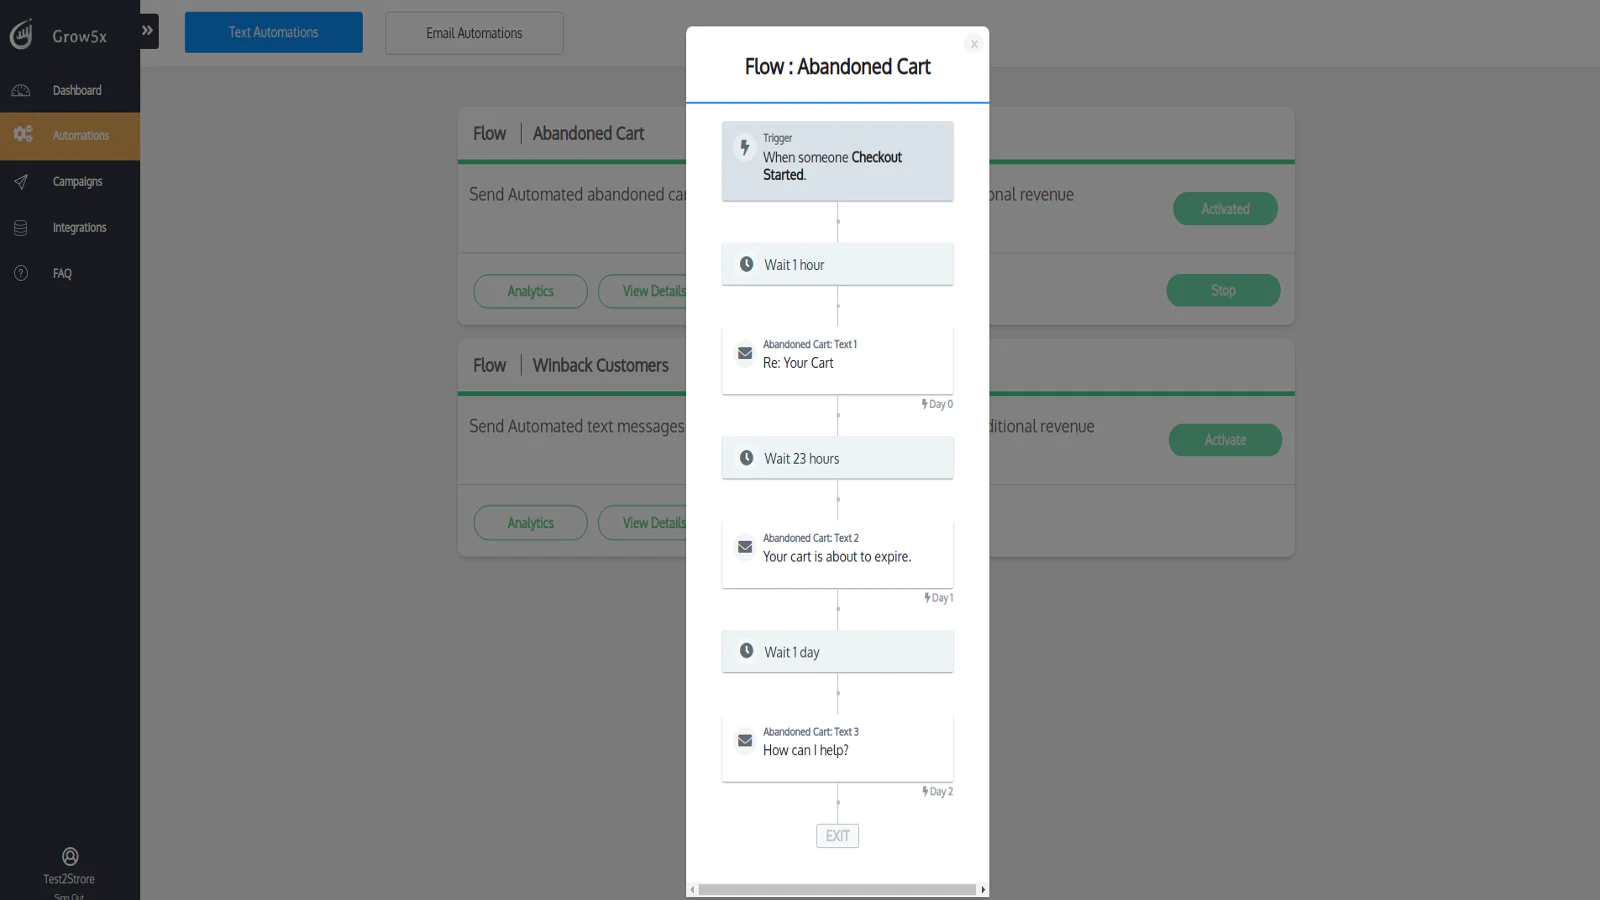
Task: Click the Grow5x logo icon
Action: click(x=21, y=35)
